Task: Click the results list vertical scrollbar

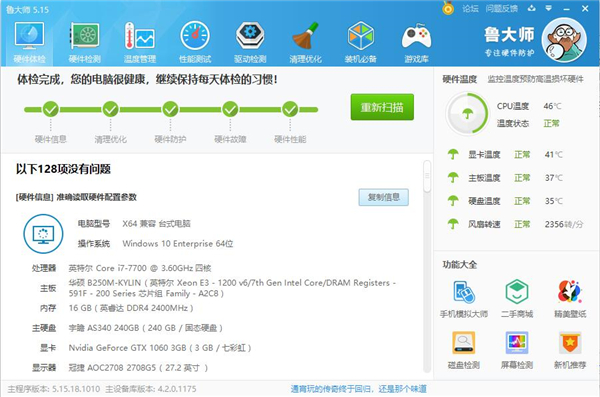Action: (427, 266)
